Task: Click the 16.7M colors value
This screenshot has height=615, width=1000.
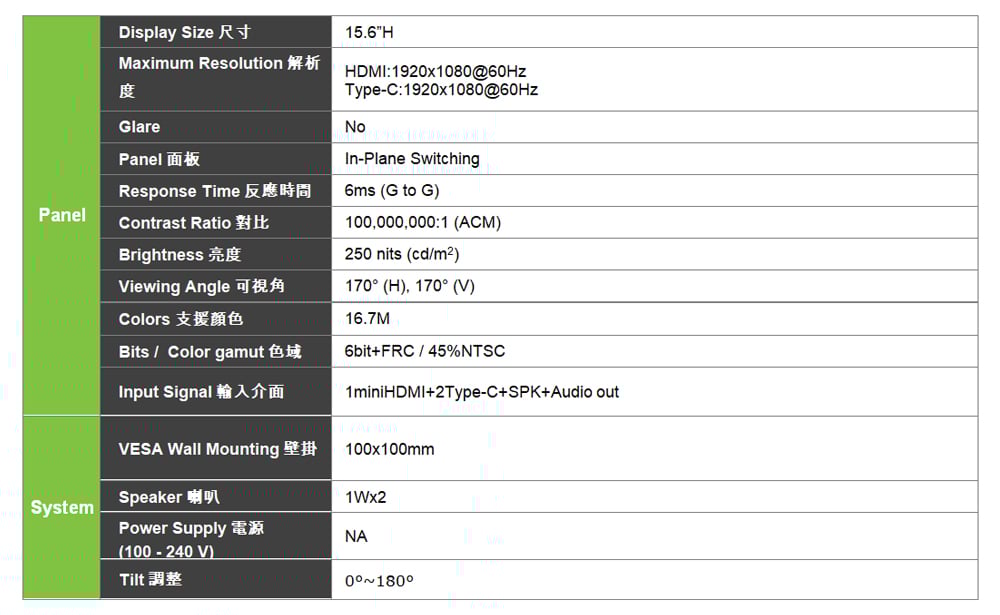Action: click(367, 319)
